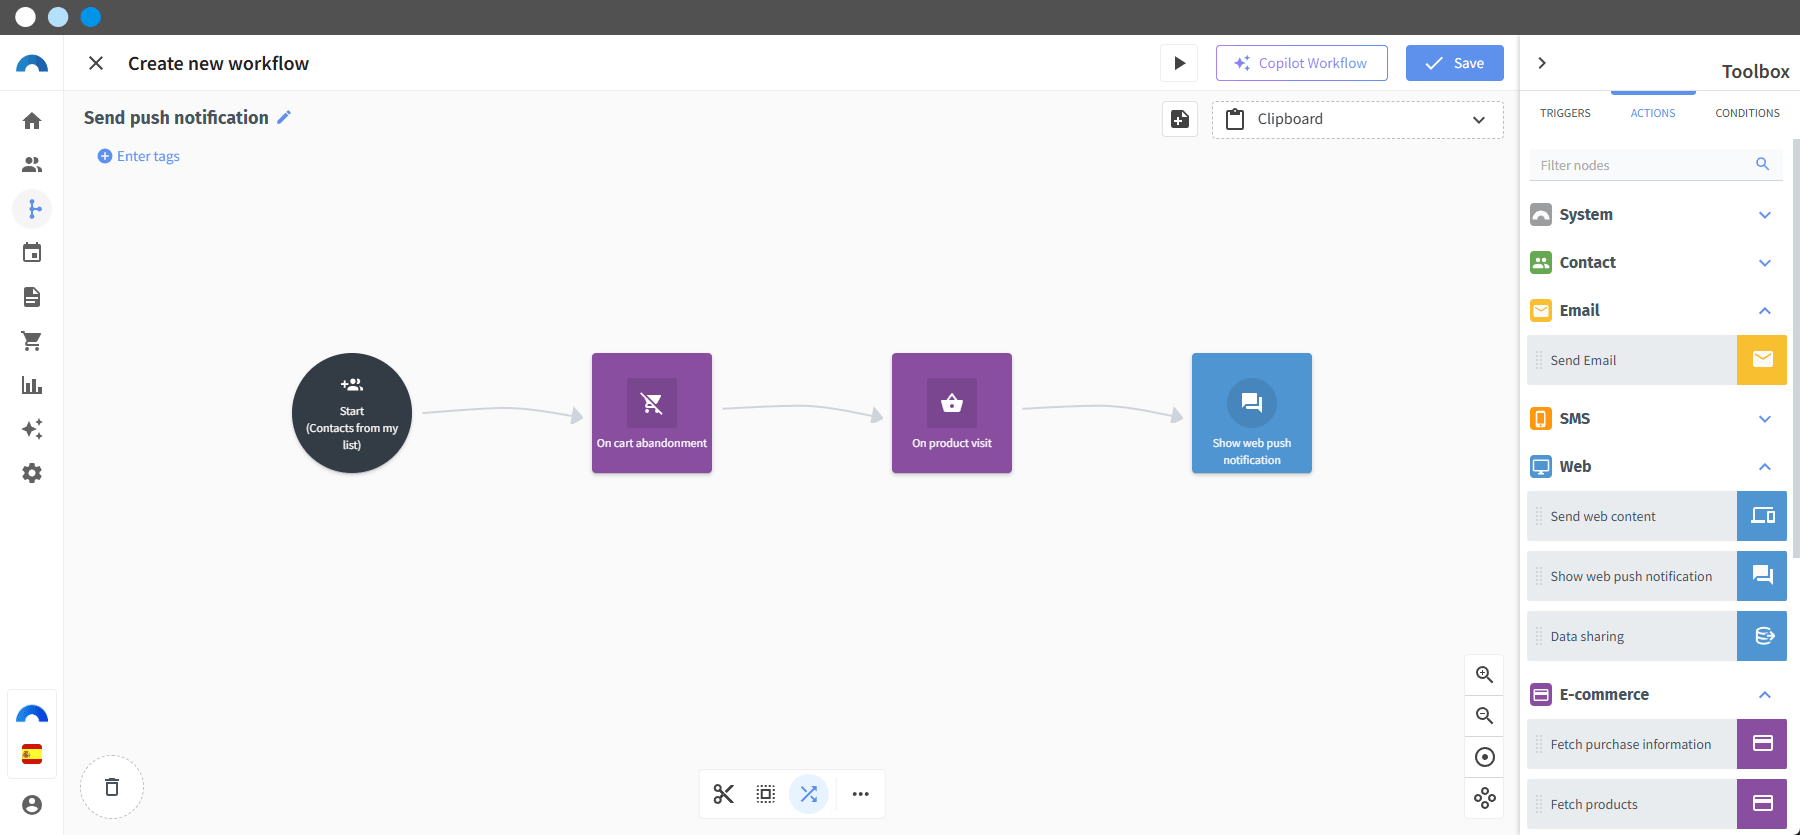Activate the select-all marquee tool
Viewport: 1800px width, 835px height.
pos(766,794)
